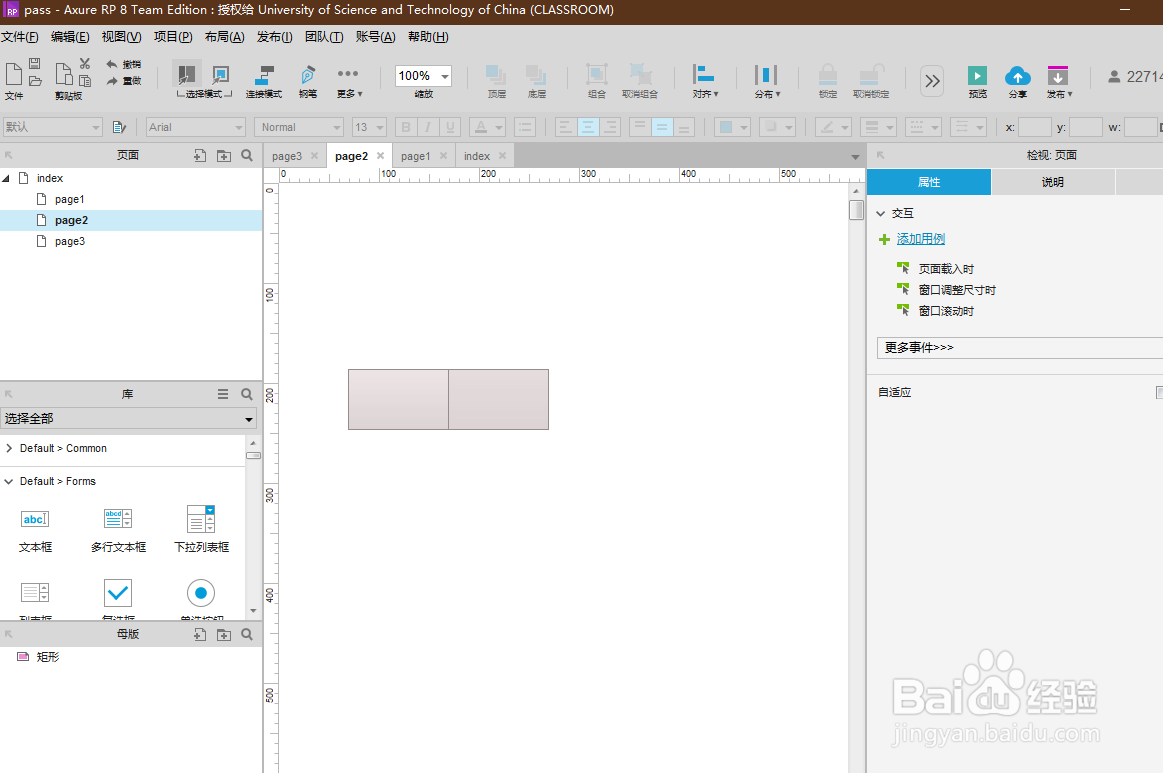Viewport: 1163px width, 773px height.
Task: Enable the 自适应 adaptive checkbox
Action: (1159, 392)
